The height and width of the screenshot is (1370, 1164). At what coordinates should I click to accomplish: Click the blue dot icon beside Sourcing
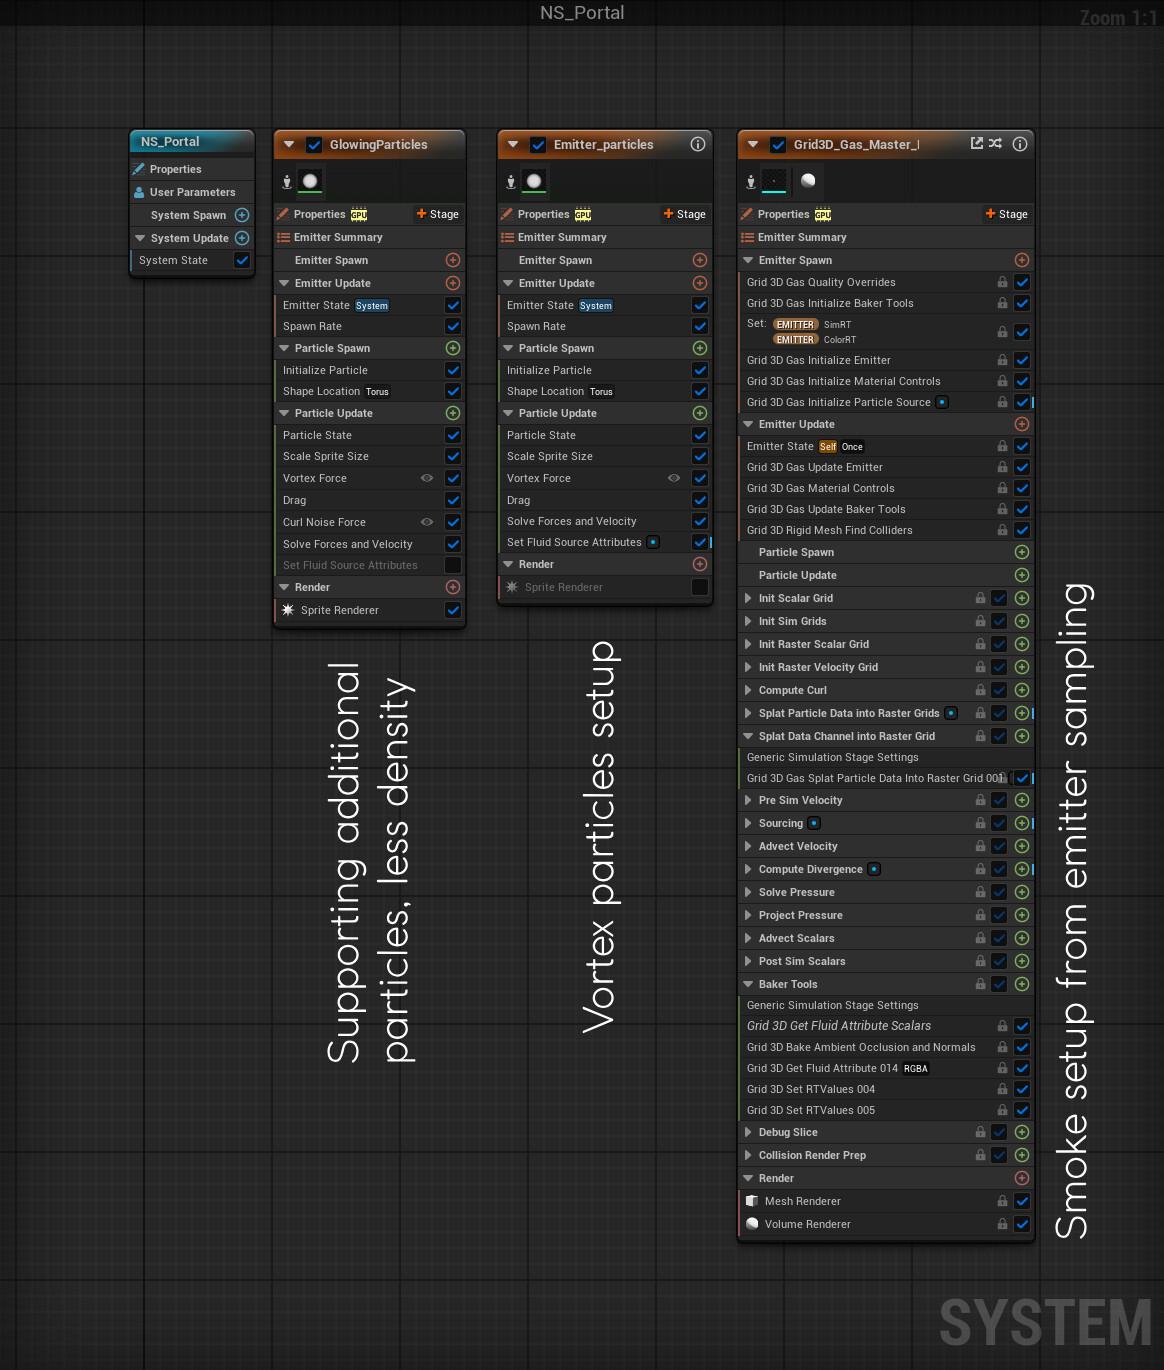(x=814, y=823)
